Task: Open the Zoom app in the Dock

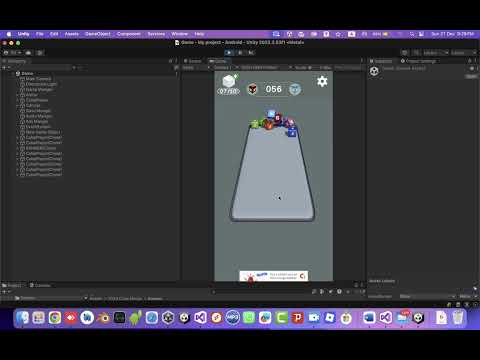Action: point(314,318)
